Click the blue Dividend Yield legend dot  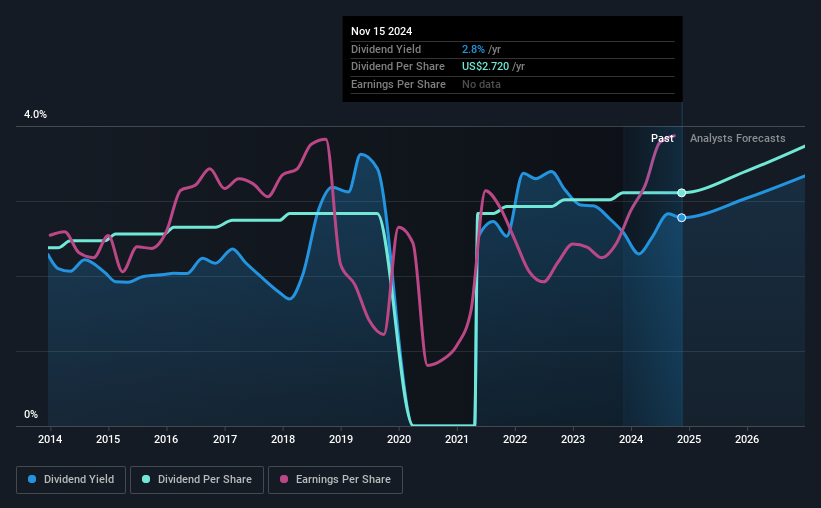point(32,479)
